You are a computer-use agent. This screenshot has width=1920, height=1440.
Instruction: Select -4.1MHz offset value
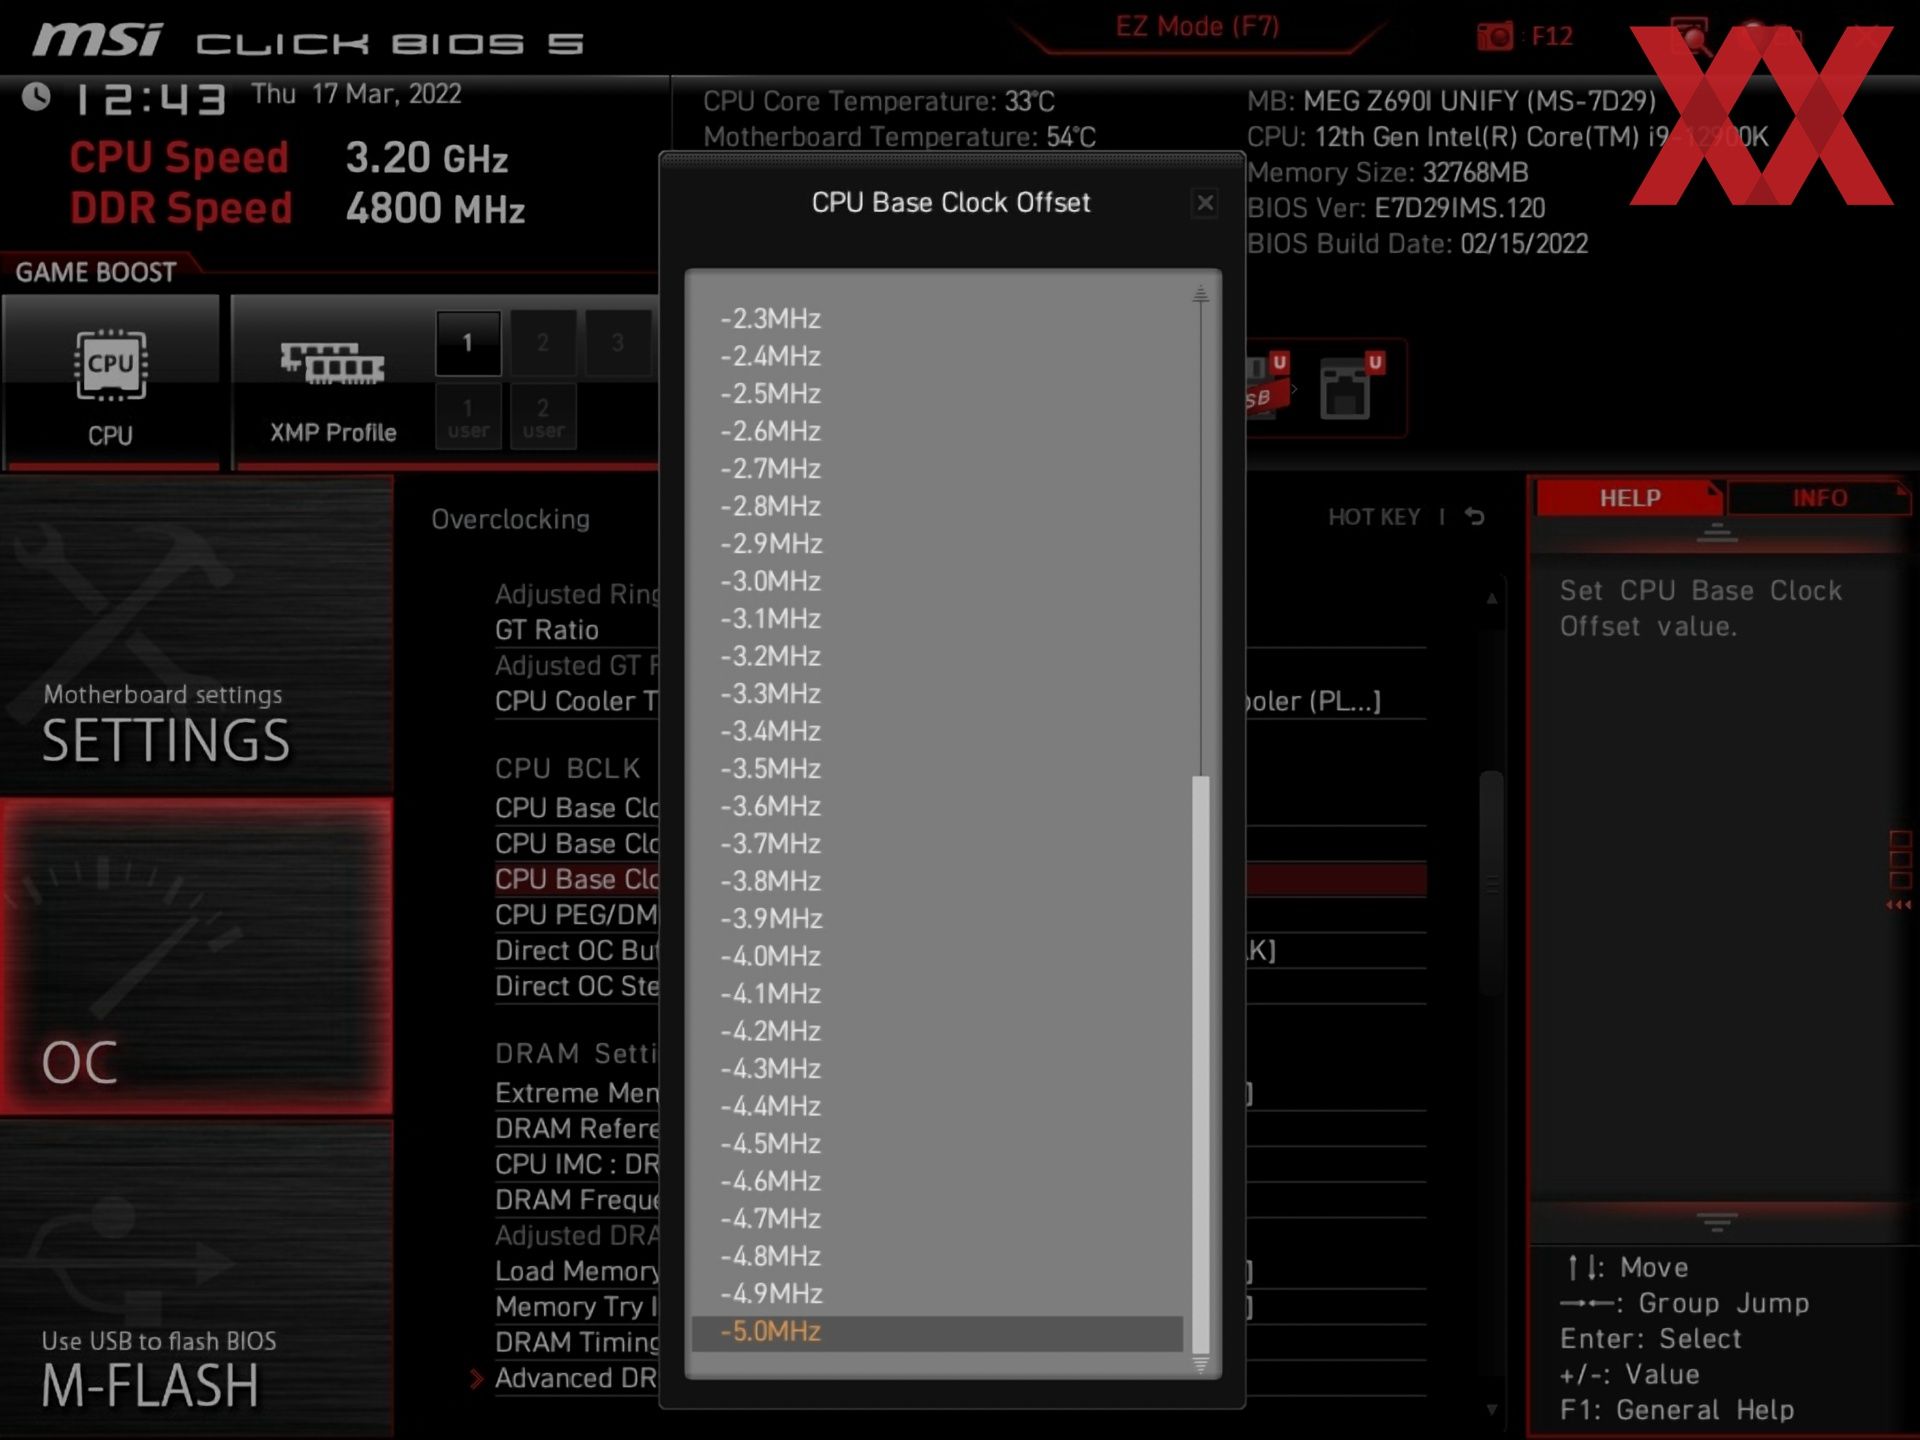click(770, 994)
